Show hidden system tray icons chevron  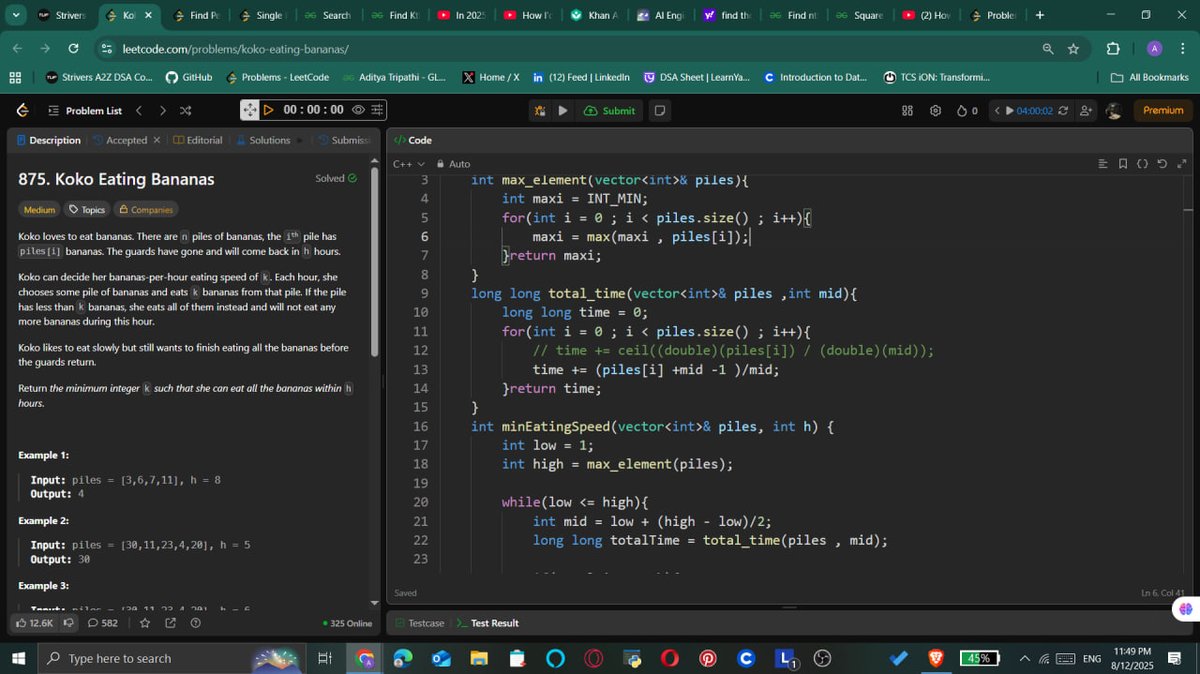1025,658
